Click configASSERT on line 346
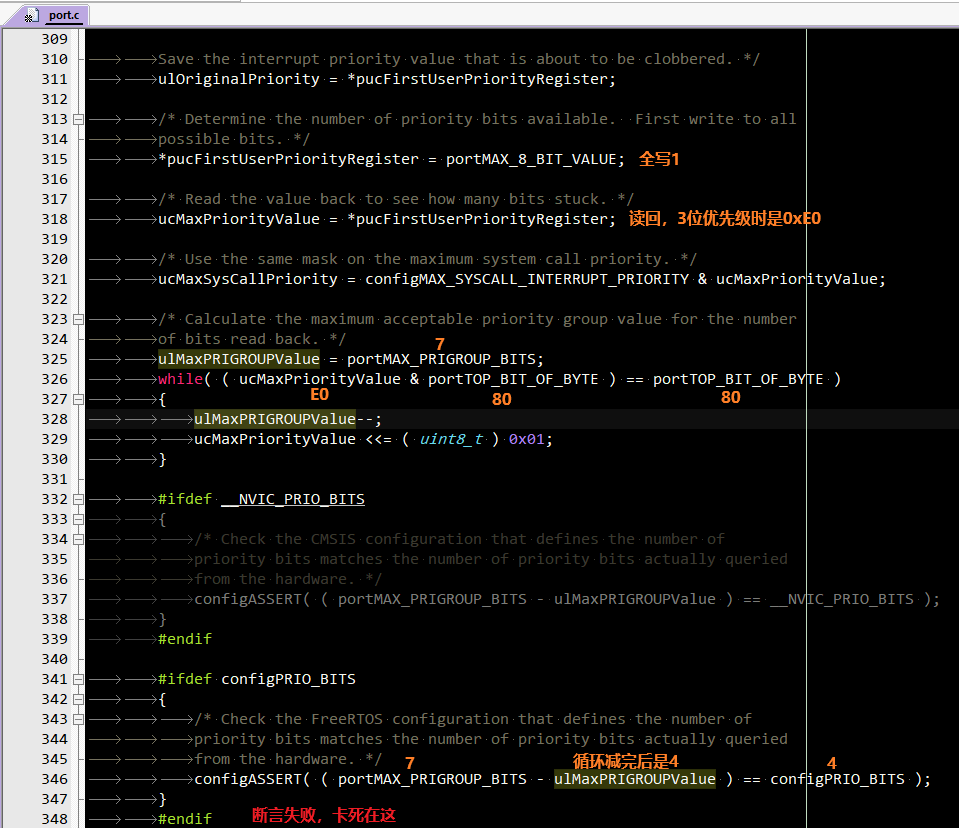This screenshot has width=959, height=828. (x=248, y=779)
